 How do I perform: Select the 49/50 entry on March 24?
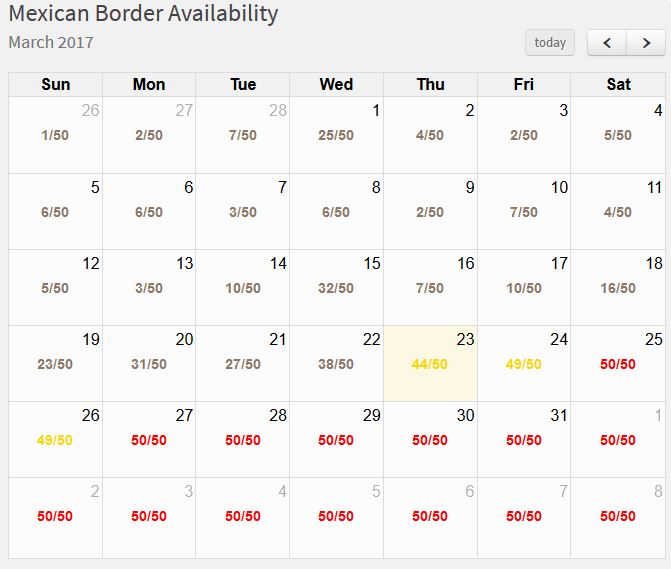(x=524, y=364)
